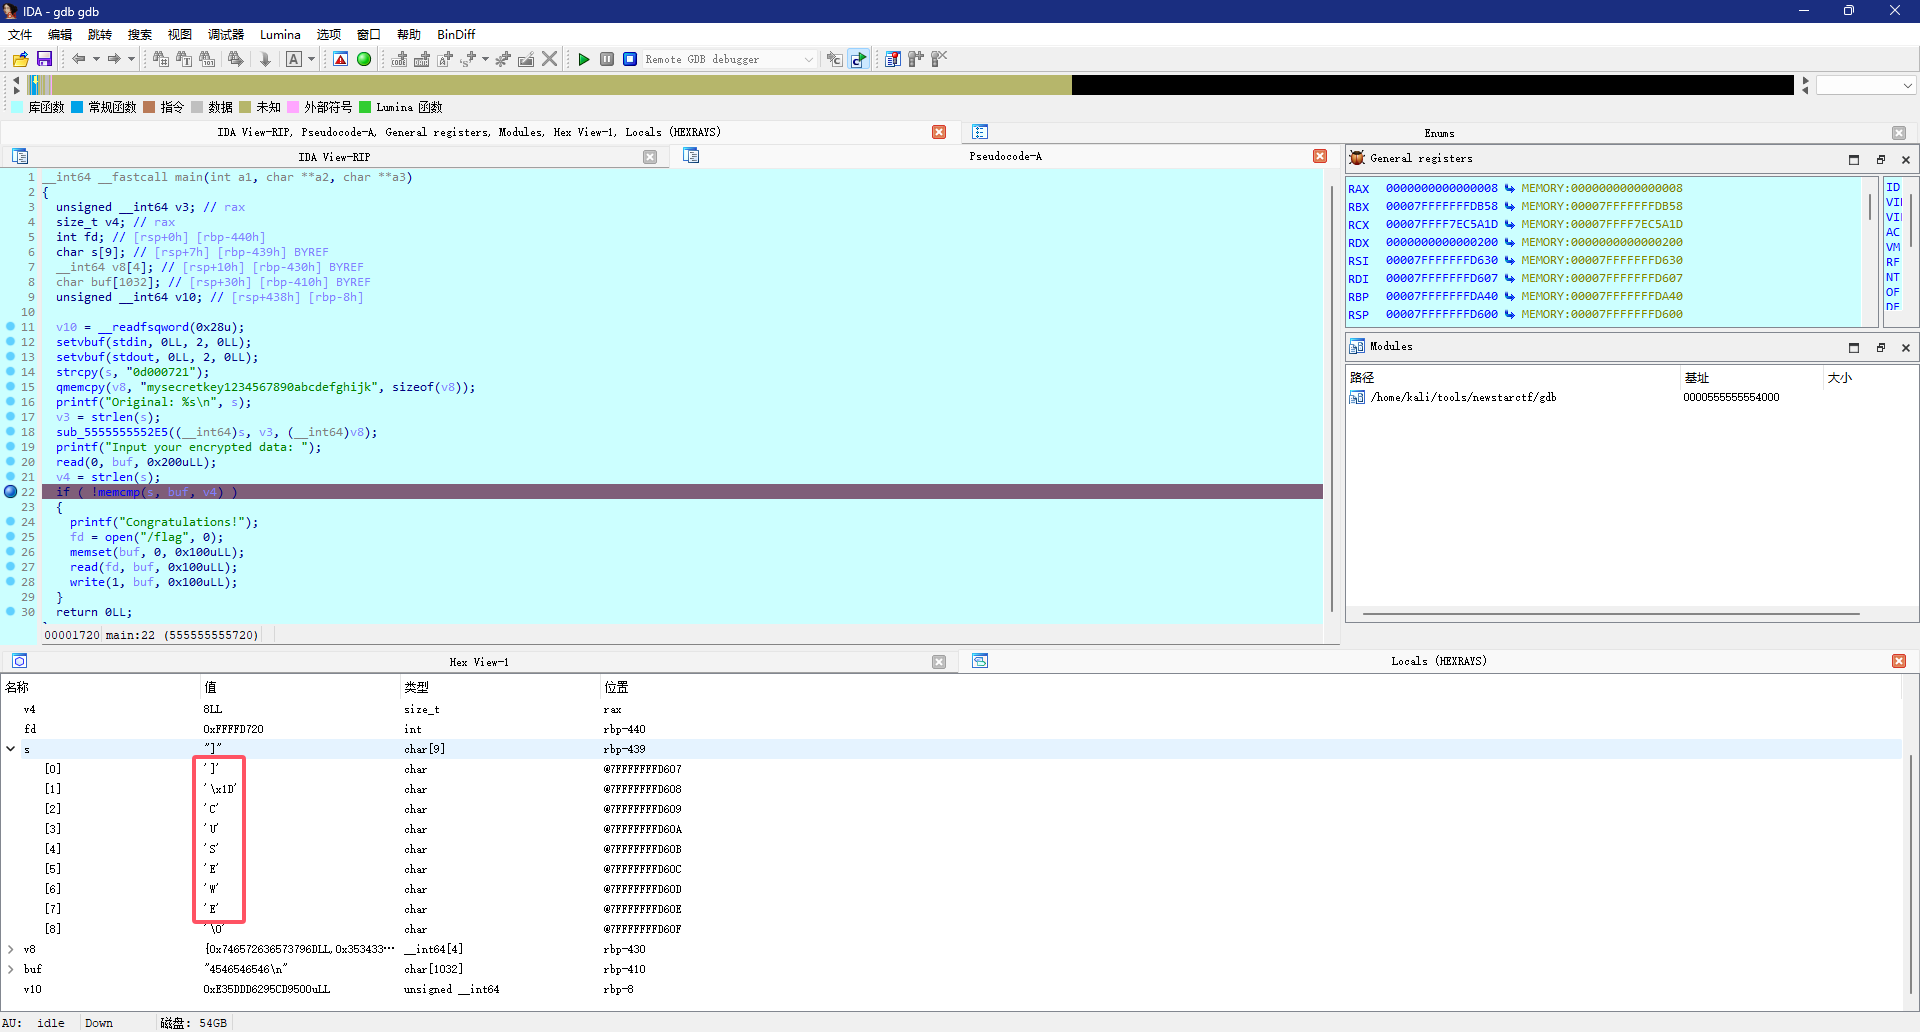Close the Locals (HEXRAYS) tab

pos(1899,661)
